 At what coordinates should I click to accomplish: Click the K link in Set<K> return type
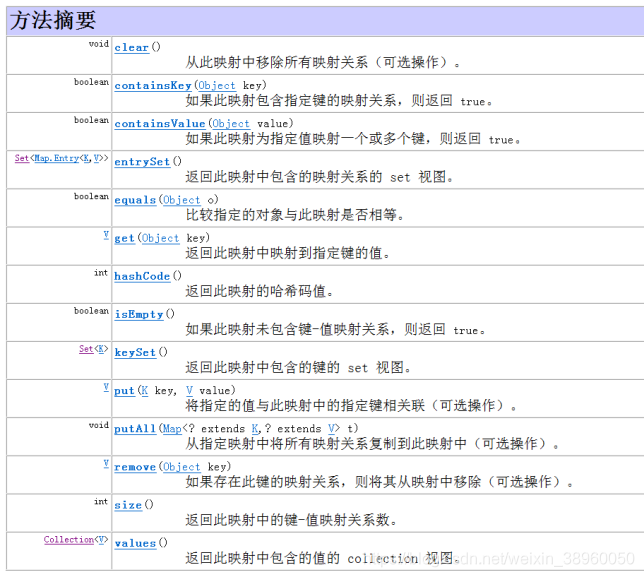pyautogui.click(x=101, y=349)
